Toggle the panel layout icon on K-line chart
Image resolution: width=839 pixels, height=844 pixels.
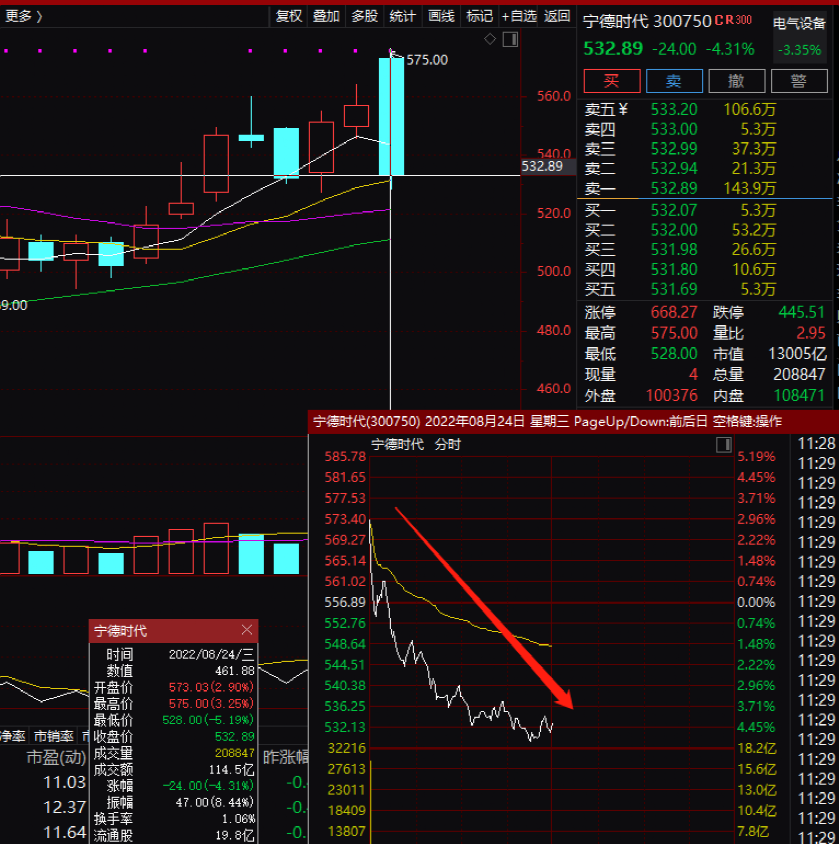(510, 39)
